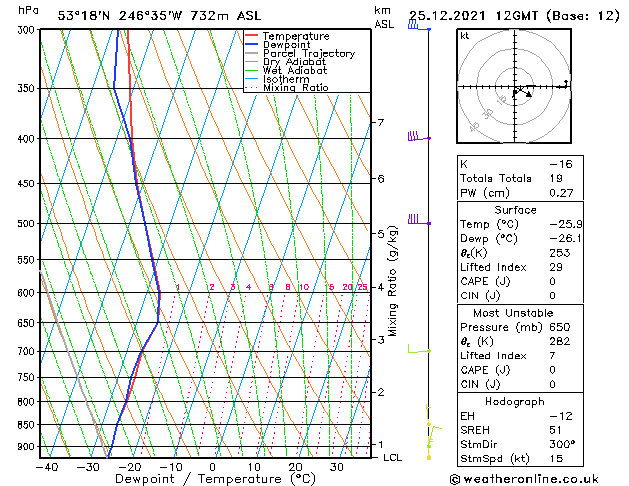Screen dimensions: 629x486
Task: Click the Dewpoint / Temperature axis label
Action: pyautogui.click(x=205, y=479)
